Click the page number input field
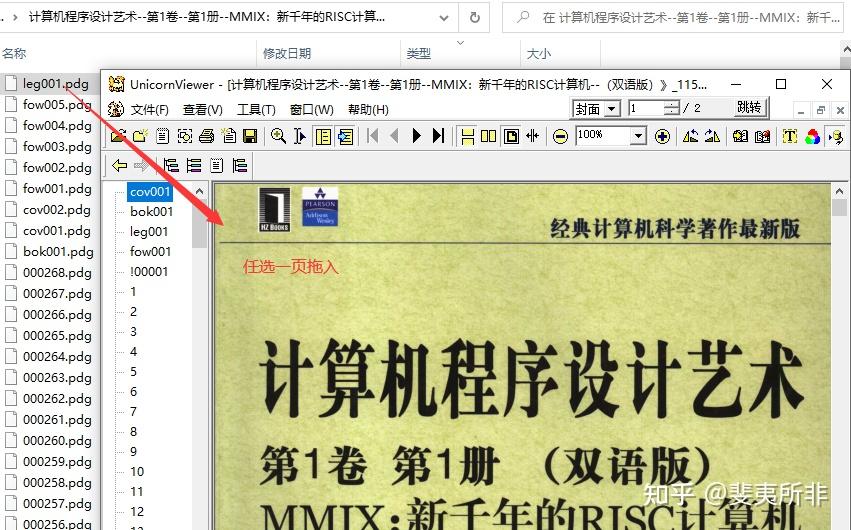Viewport: 851px width, 530px height. (646, 108)
